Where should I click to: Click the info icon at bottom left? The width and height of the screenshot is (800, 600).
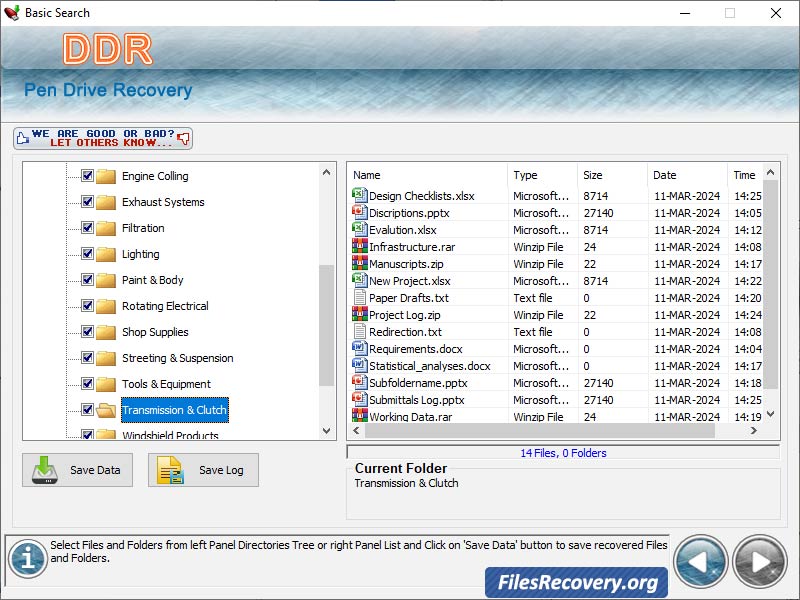29,557
